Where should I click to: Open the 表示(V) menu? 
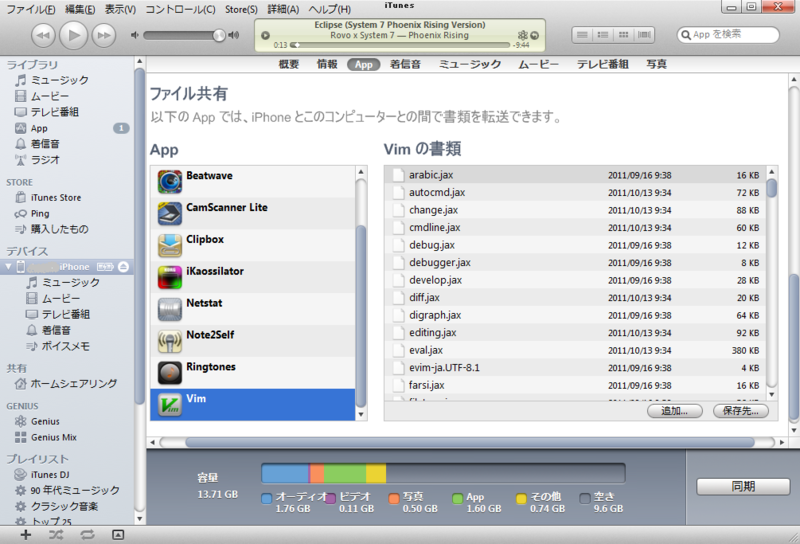click(120, 9)
